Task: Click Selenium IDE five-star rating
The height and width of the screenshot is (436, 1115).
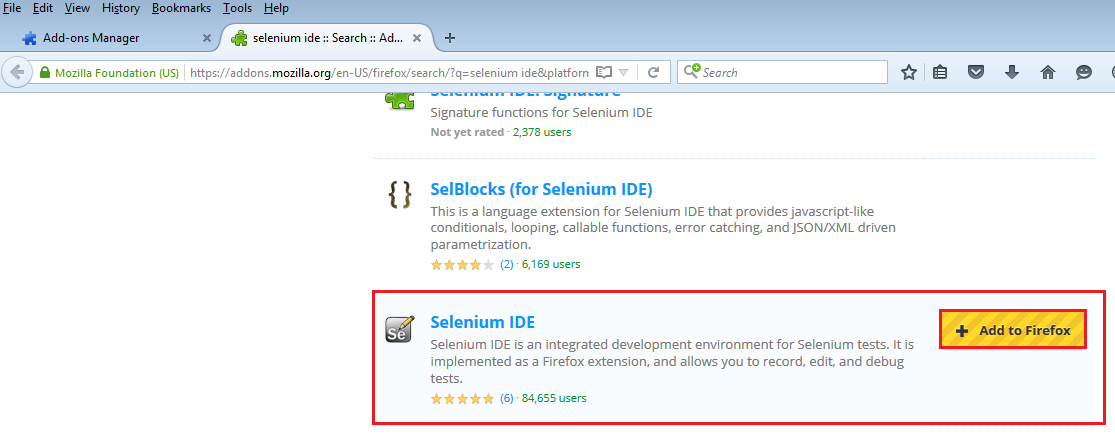Action: (x=462, y=398)
